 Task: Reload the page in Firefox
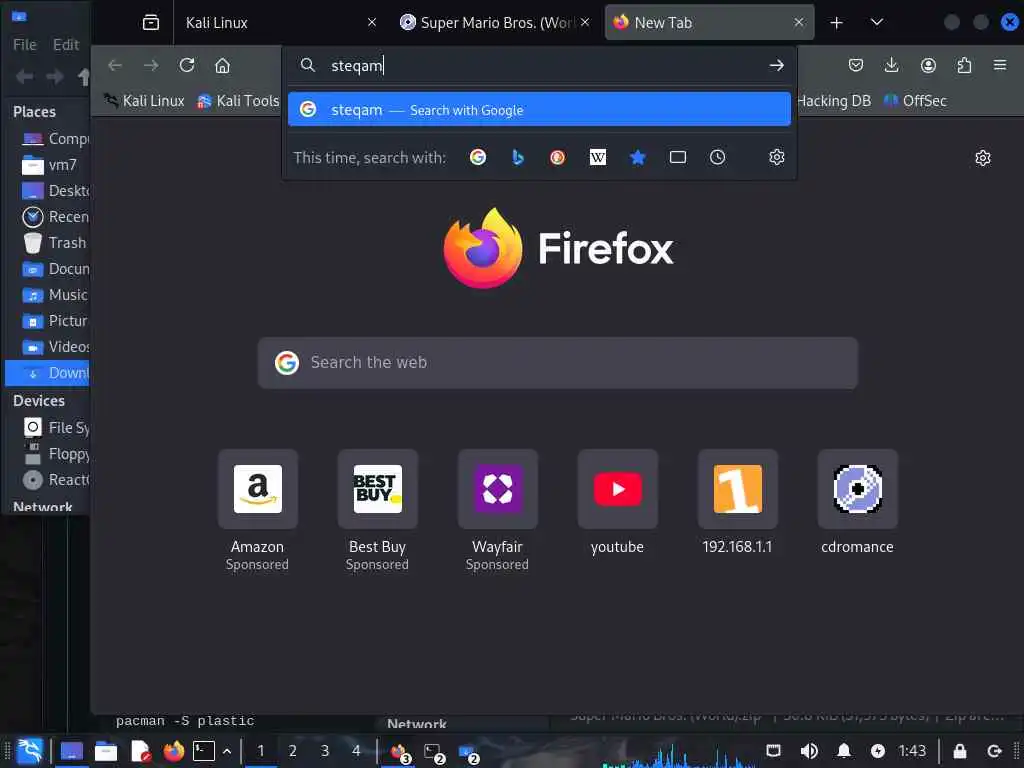click(187, 65)
